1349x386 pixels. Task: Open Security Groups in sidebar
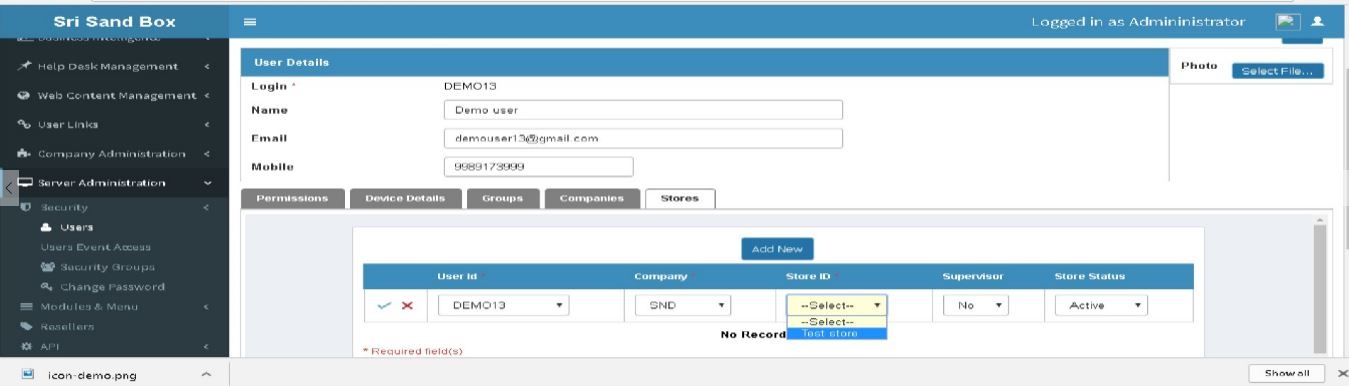pyautogui.click(x=107, y=267)
